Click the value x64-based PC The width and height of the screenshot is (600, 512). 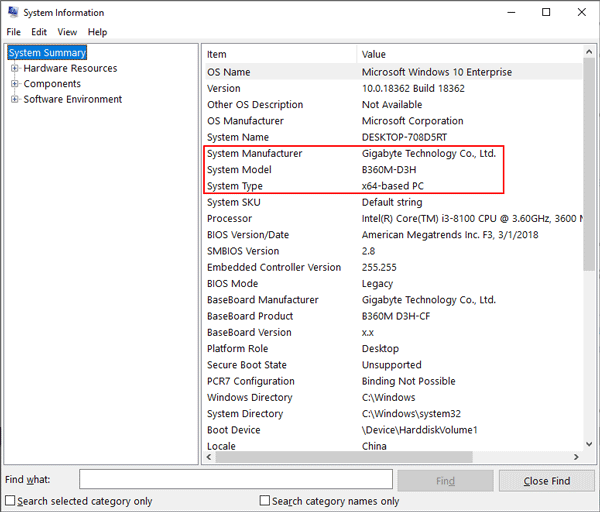(x=393, y=186)
